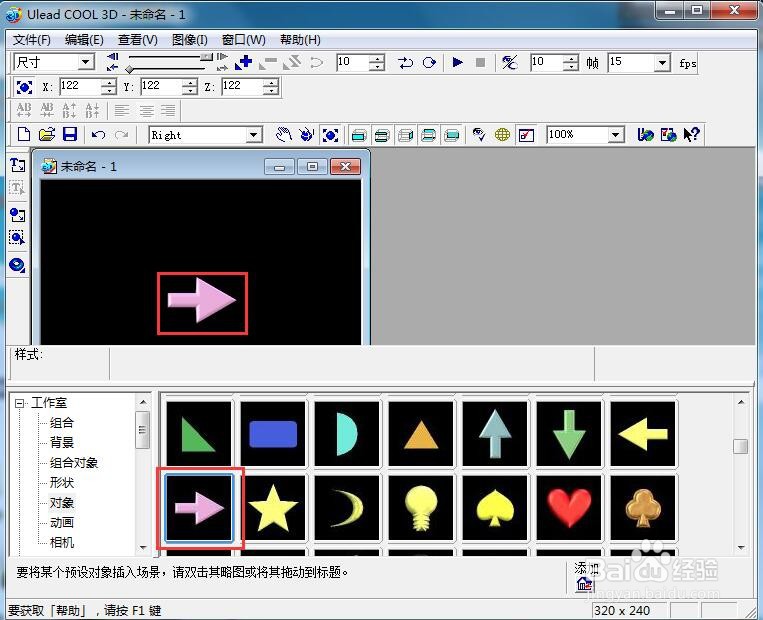This screenshot has height=620, width=763.
Task: Open the 查看(V) menu
Action: click(x=138, y=40)
